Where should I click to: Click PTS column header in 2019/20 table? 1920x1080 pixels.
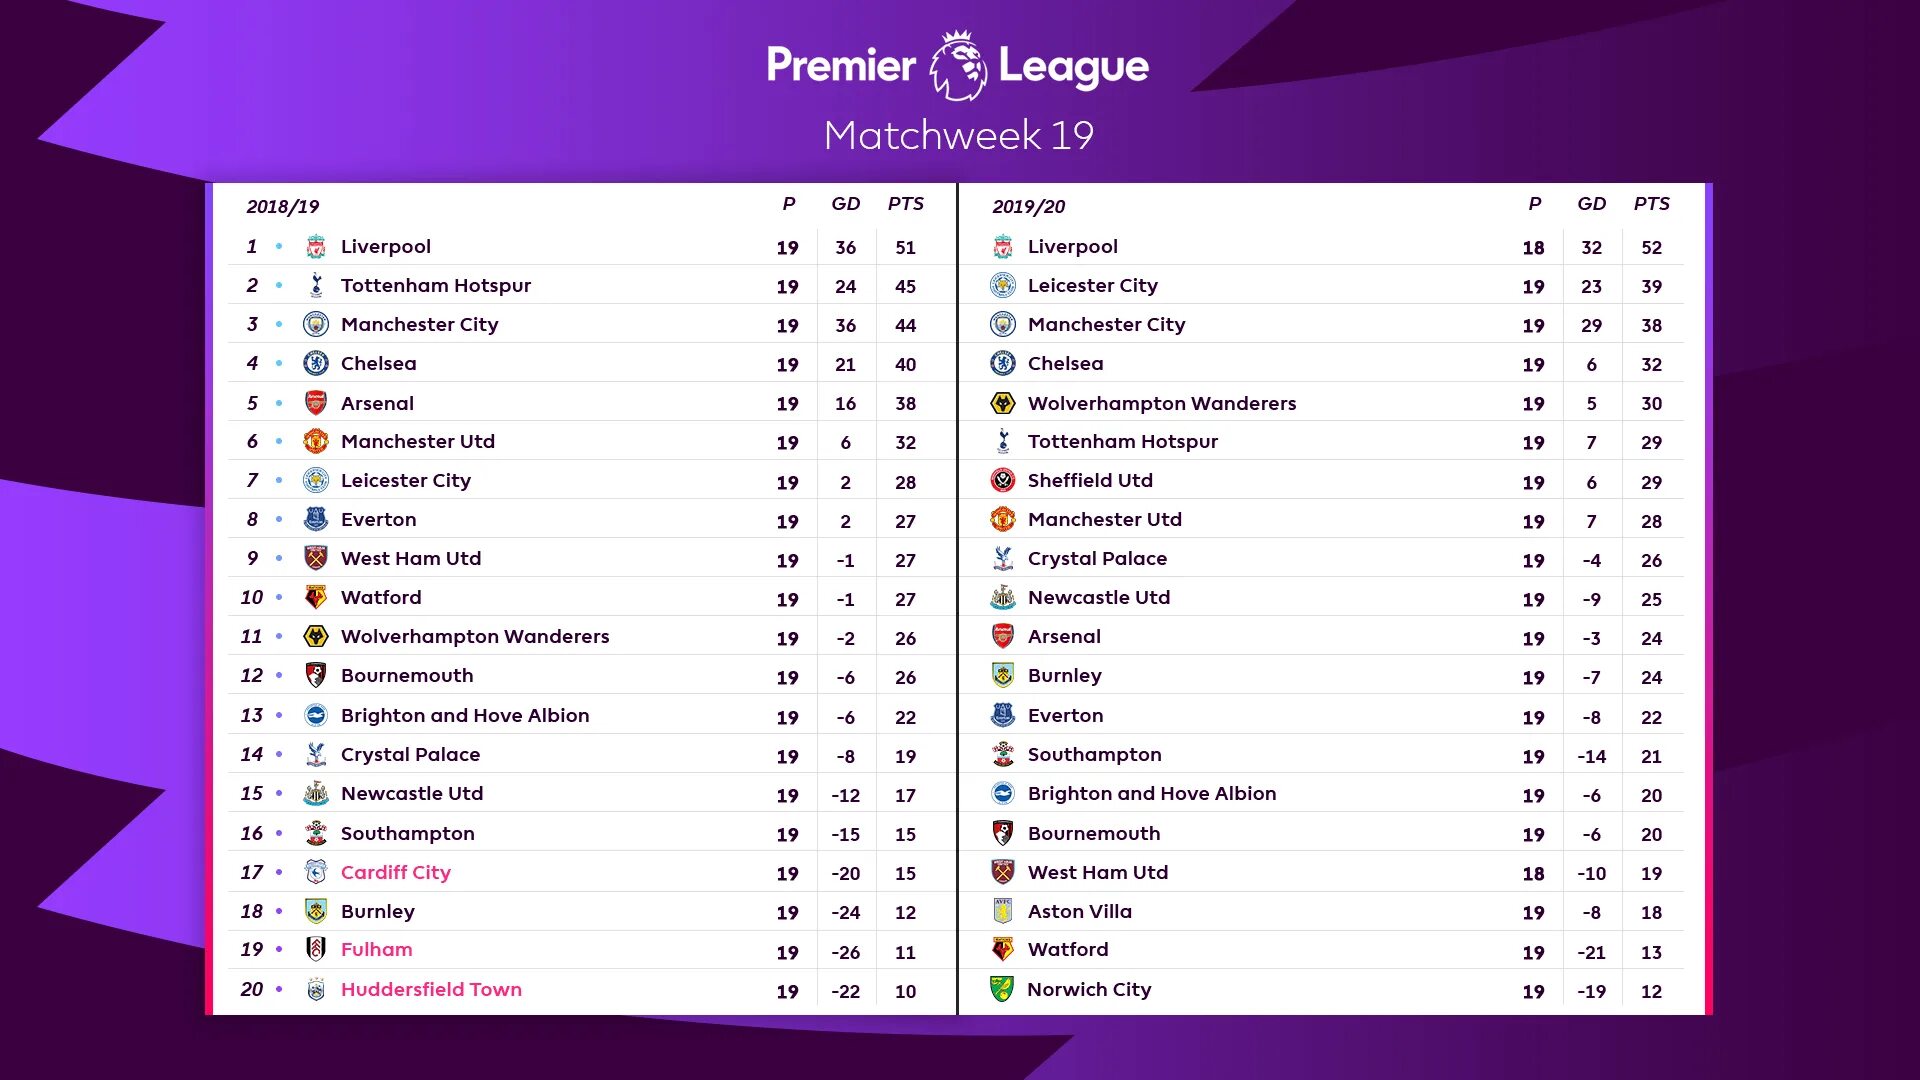[1652, 204]
